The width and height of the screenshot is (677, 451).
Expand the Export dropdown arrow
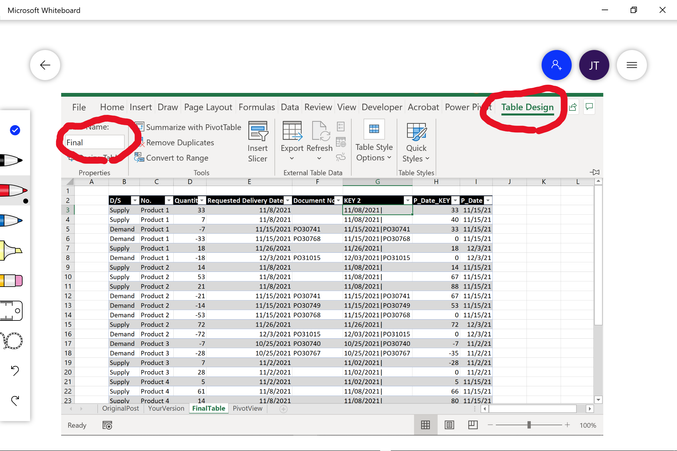click(292, 158)
